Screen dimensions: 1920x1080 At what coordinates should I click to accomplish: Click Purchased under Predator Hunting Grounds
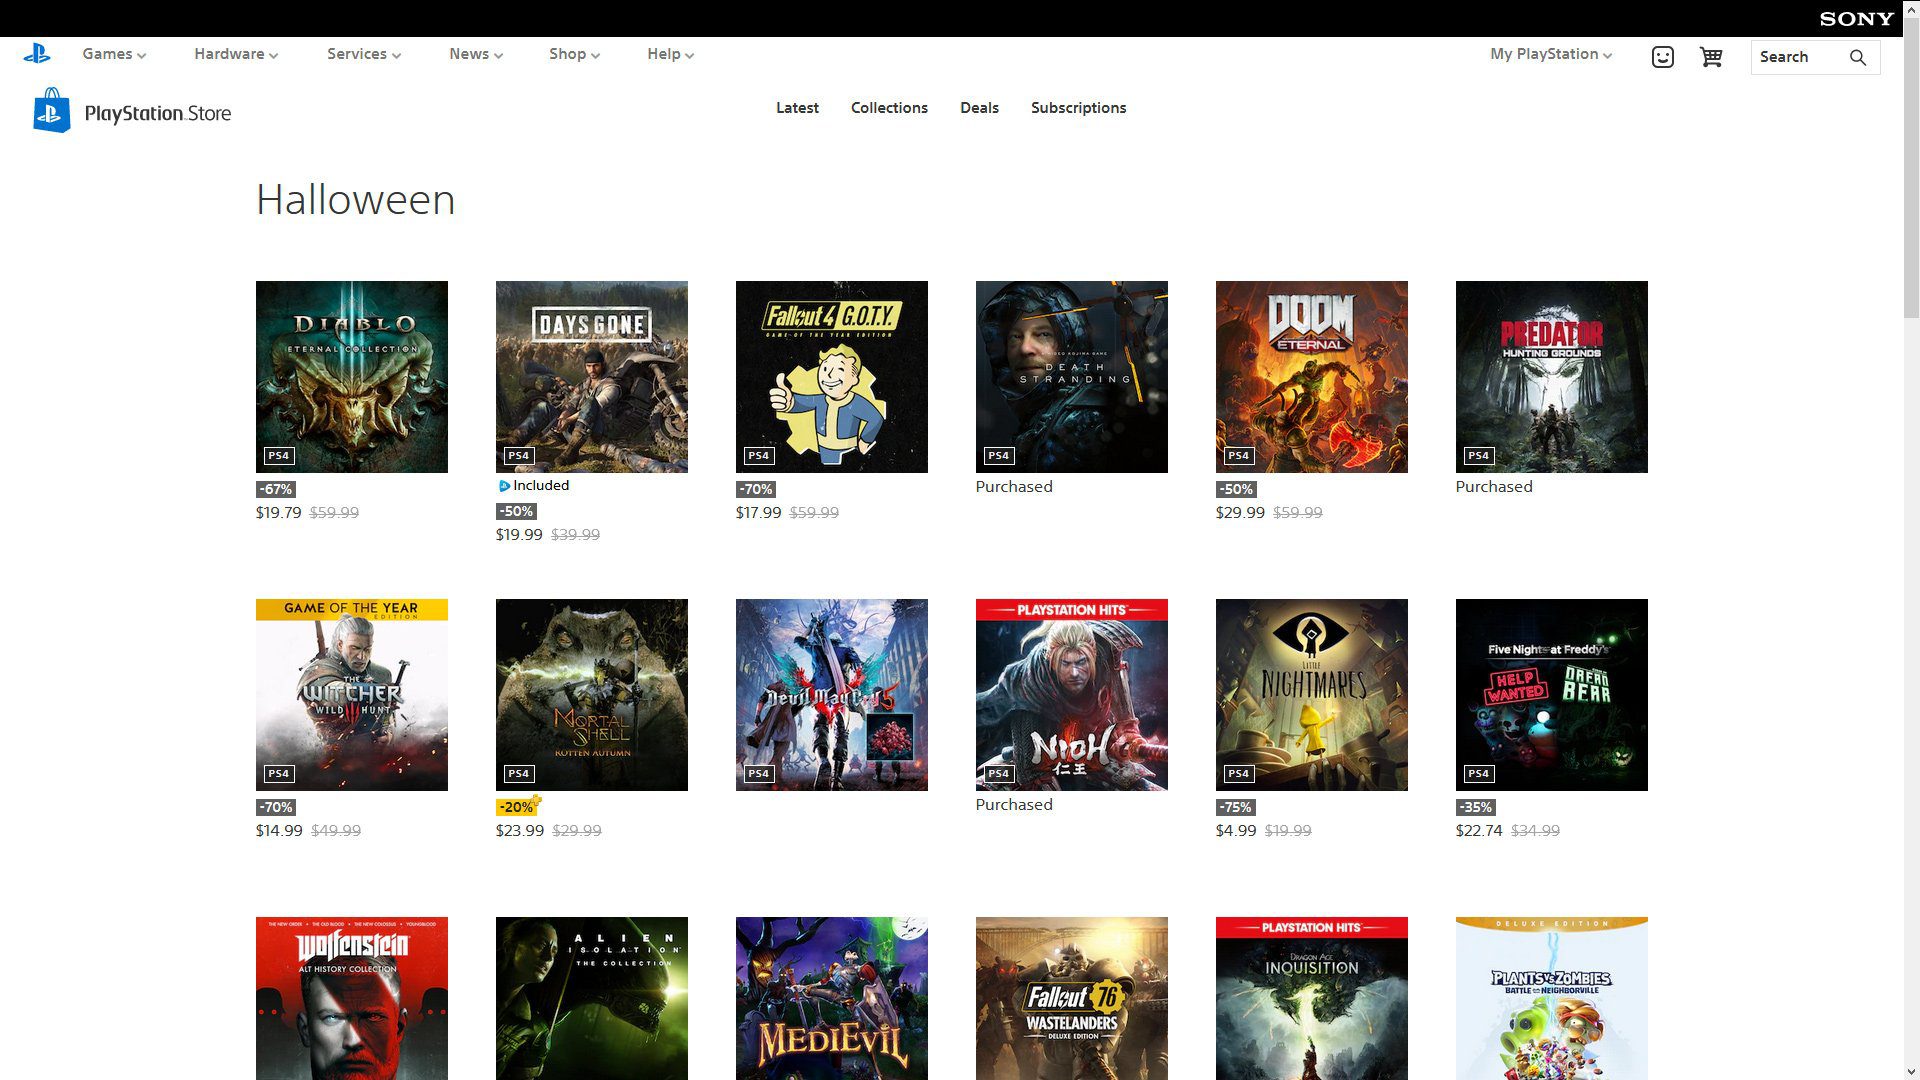1494,487
